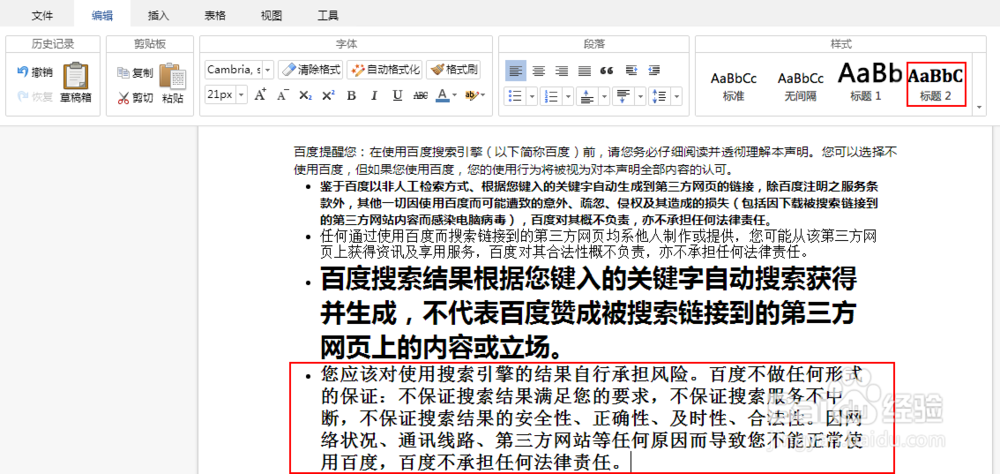Apply the No Spacing (无间隔) style

(x=800, y=85)
